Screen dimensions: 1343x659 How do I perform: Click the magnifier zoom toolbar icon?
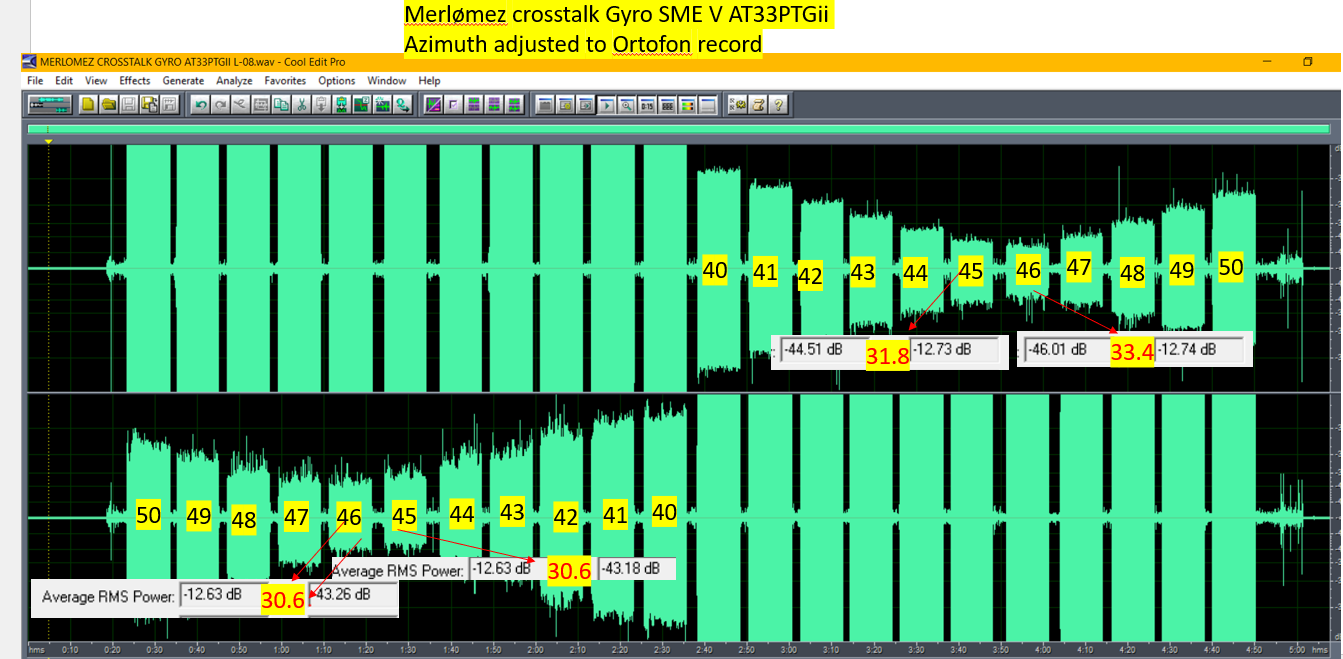pyautogui.click(x=626, y=104)
